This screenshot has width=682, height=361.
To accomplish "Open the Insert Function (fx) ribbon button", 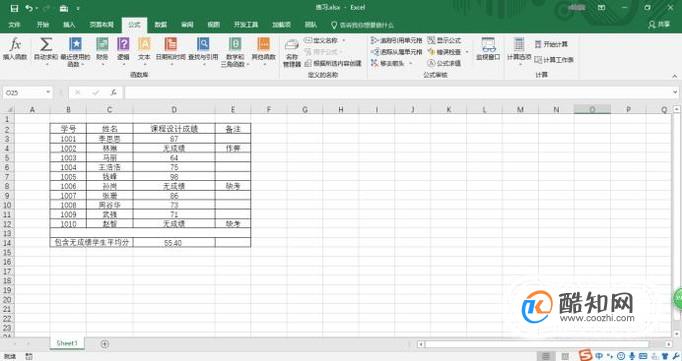I will [x=15, y=49].
